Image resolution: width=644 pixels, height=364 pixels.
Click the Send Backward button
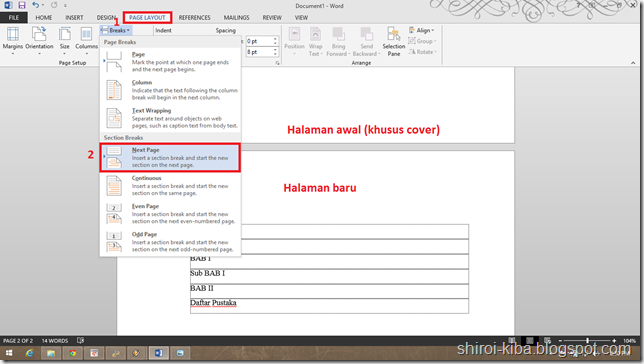click(x=366, y=41)
